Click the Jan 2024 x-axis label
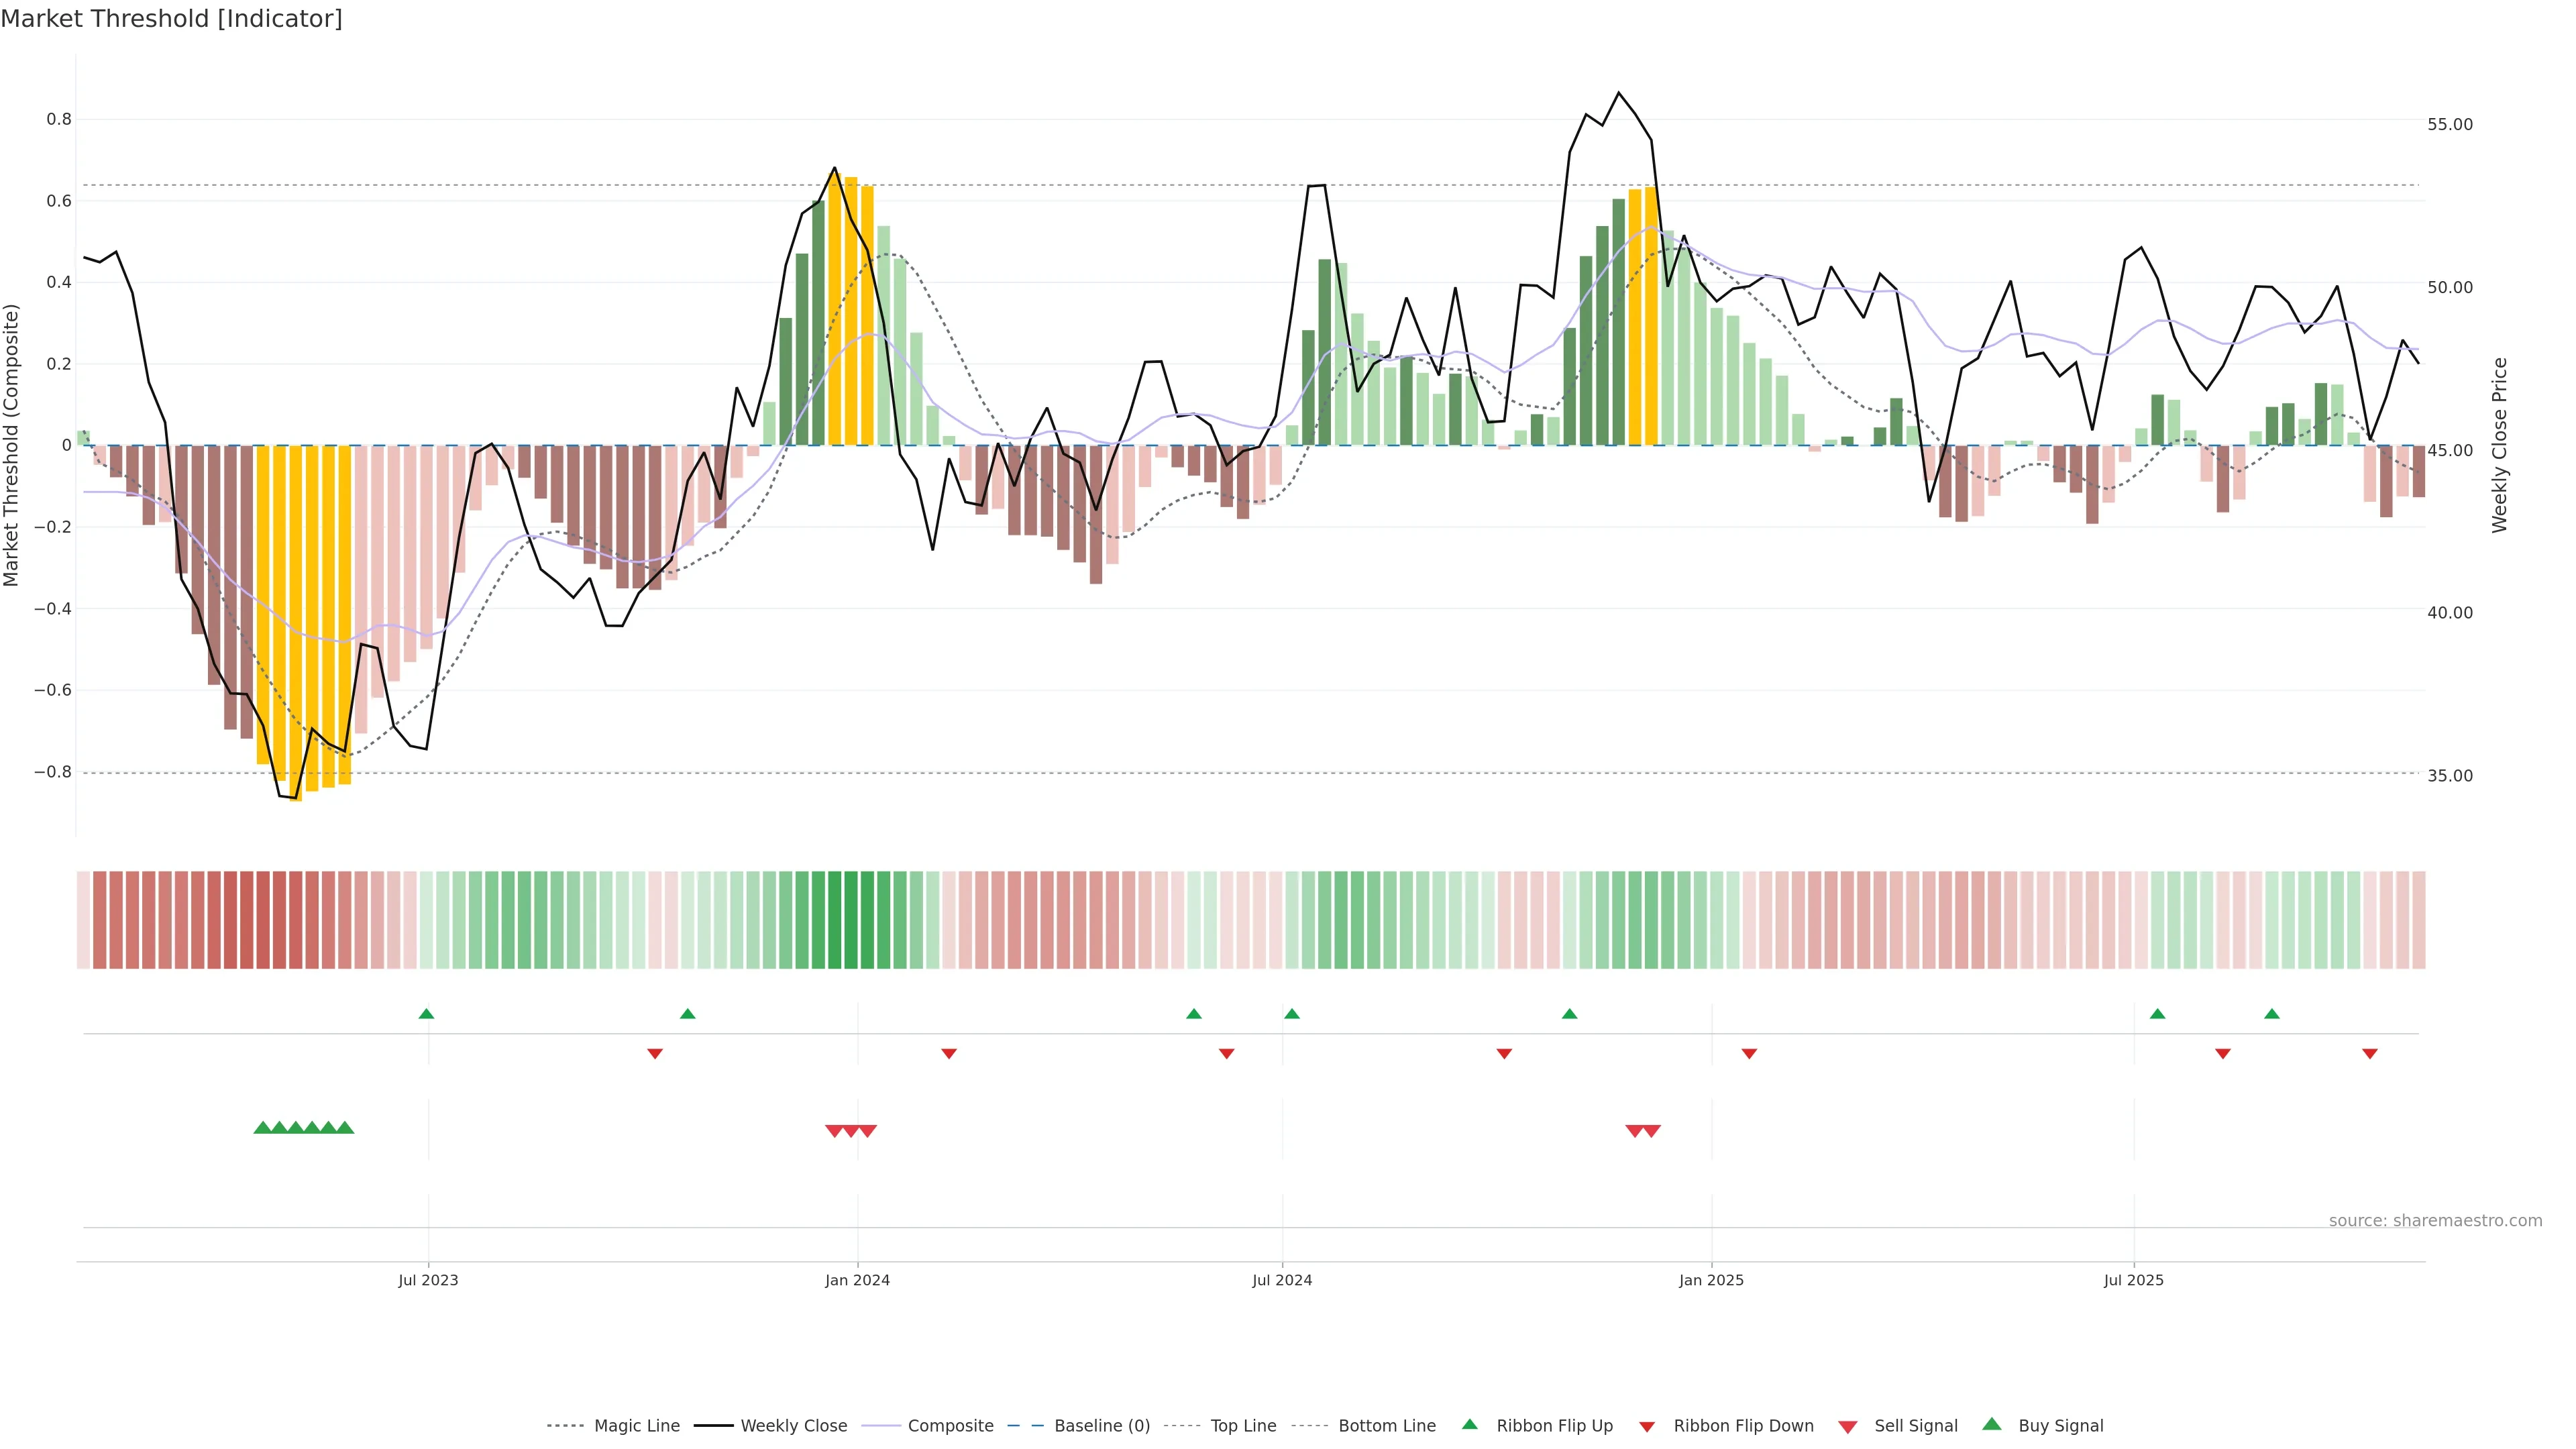2576x1449 pixels. click(857, 1280)
